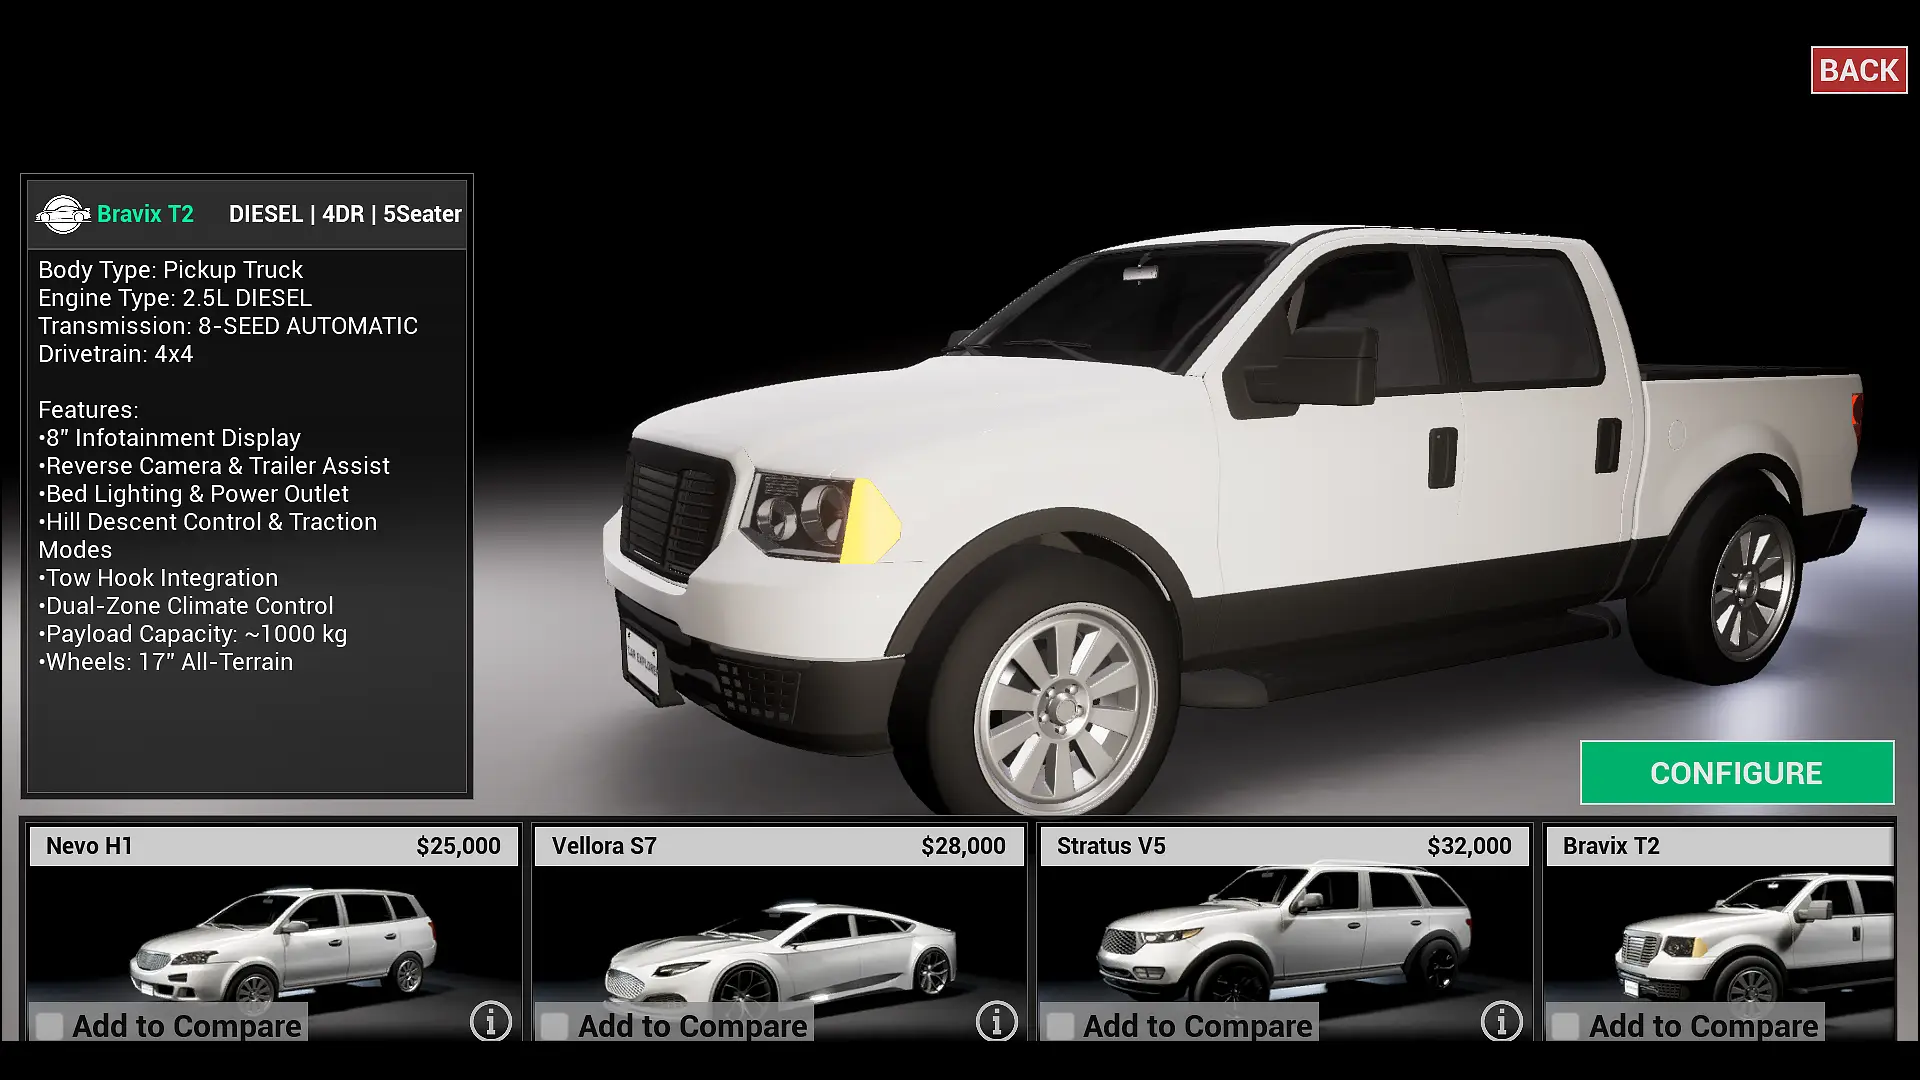1920x1080 pixels.
Task: Check Add to Compare for Stratus V5
Action: [1060, 1026]
